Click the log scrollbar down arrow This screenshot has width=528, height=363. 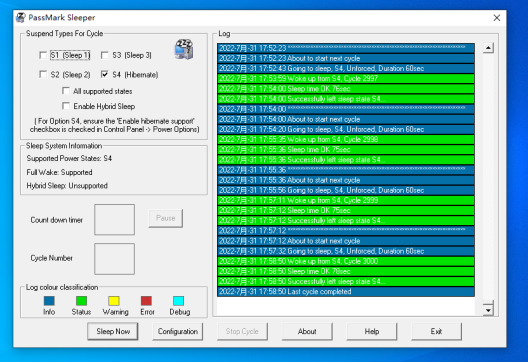point(488,310)
